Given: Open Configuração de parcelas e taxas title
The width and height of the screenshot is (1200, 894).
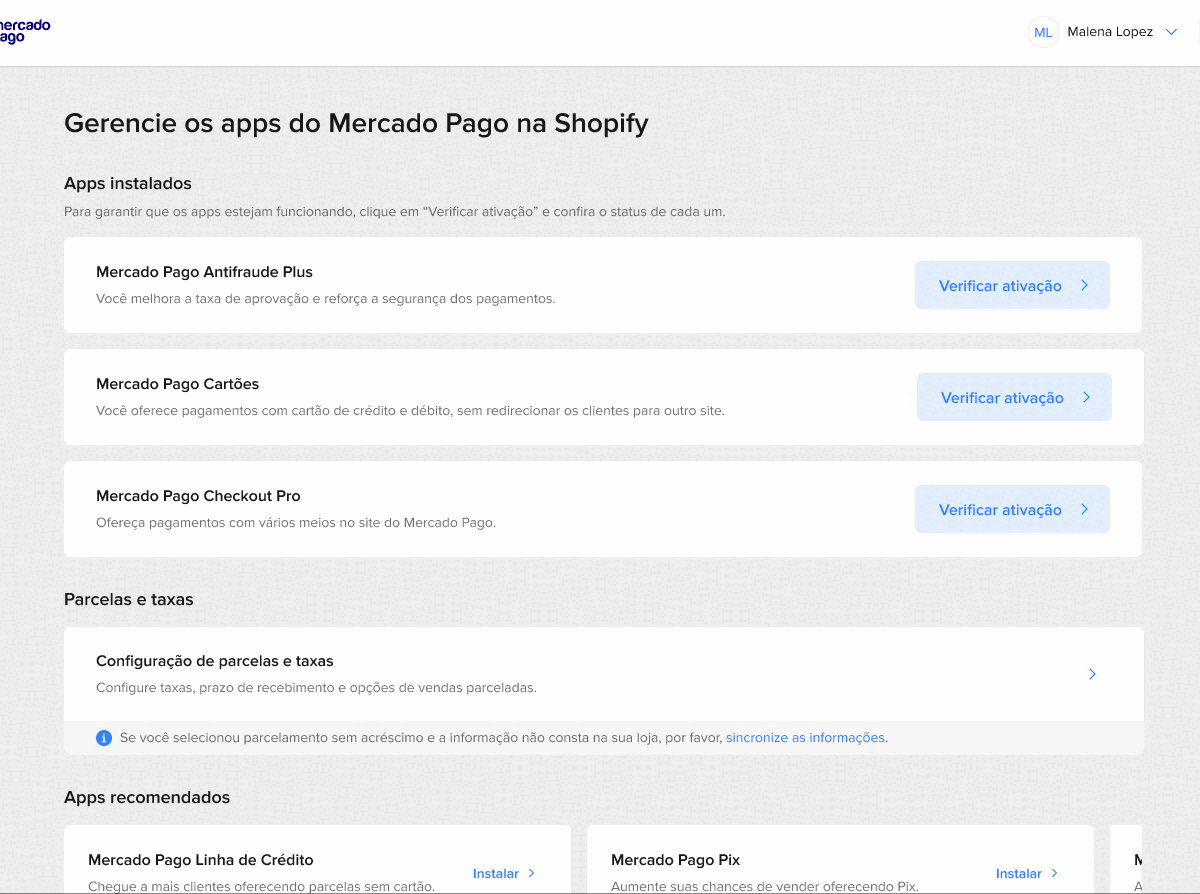Looking at the screenshot, I should [x=214, y=661].
